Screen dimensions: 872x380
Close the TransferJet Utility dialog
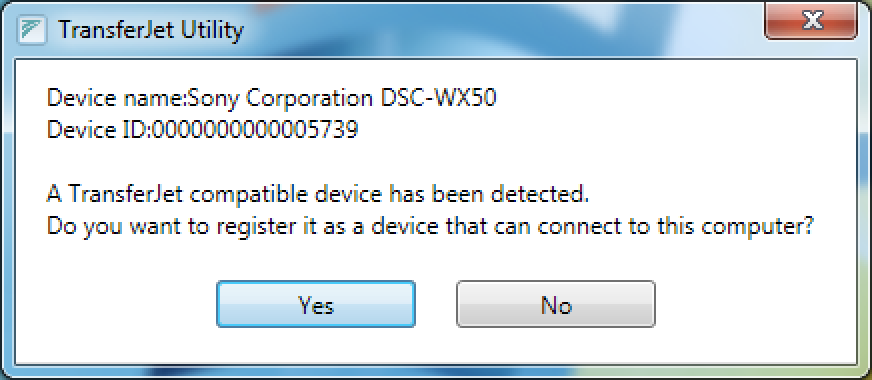(x=811, y=21)
